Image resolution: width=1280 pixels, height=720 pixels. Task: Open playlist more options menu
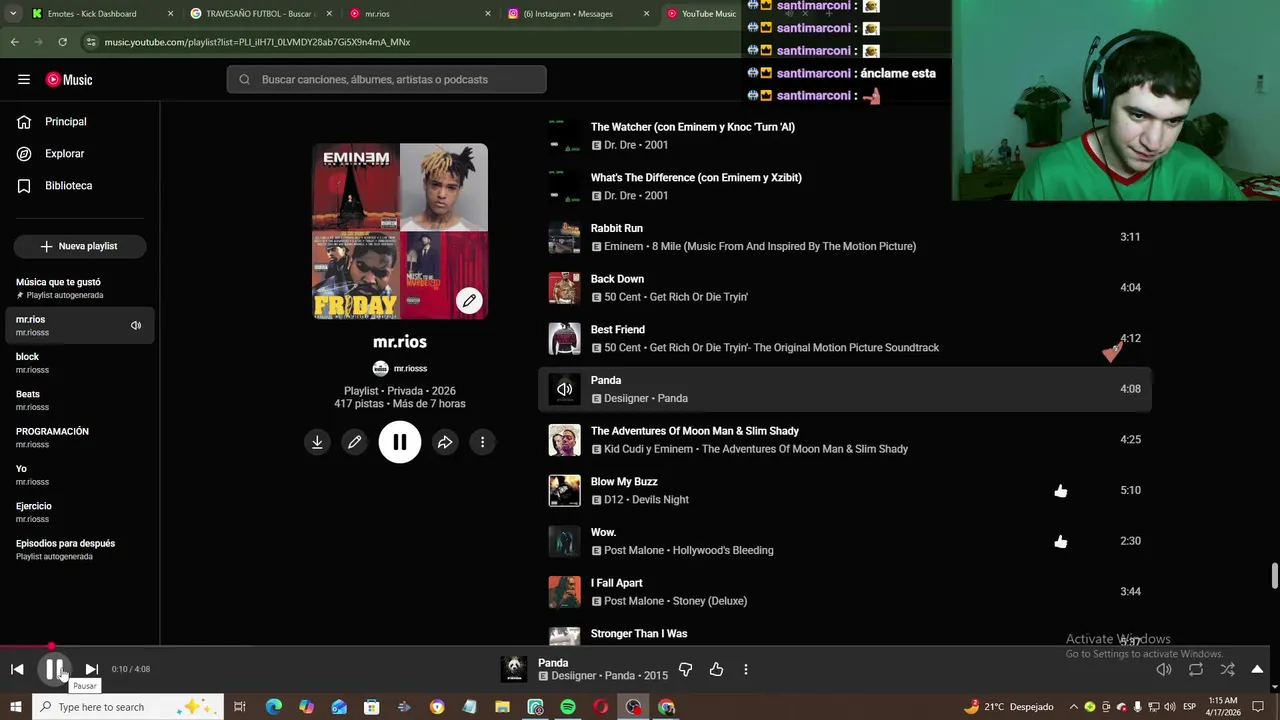coord(482,442)
